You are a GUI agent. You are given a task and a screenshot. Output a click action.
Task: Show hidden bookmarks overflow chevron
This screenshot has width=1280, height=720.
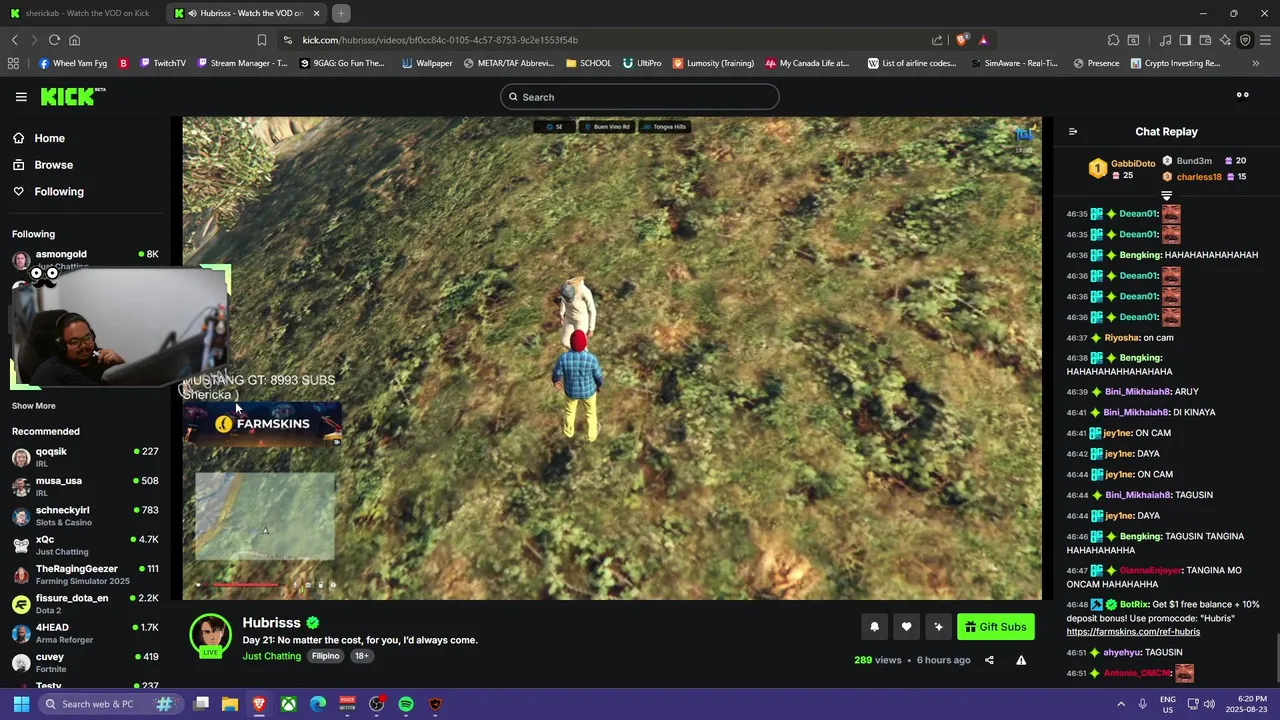tap(1256, 63)
